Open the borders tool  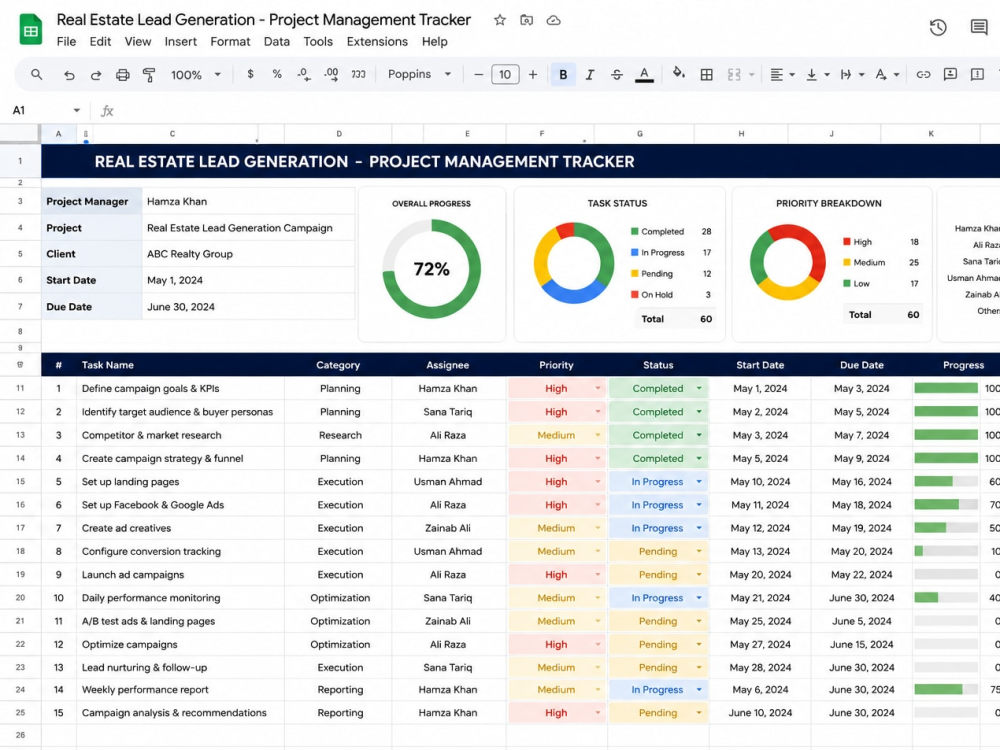pyautogui.click(x=707, y=75)
